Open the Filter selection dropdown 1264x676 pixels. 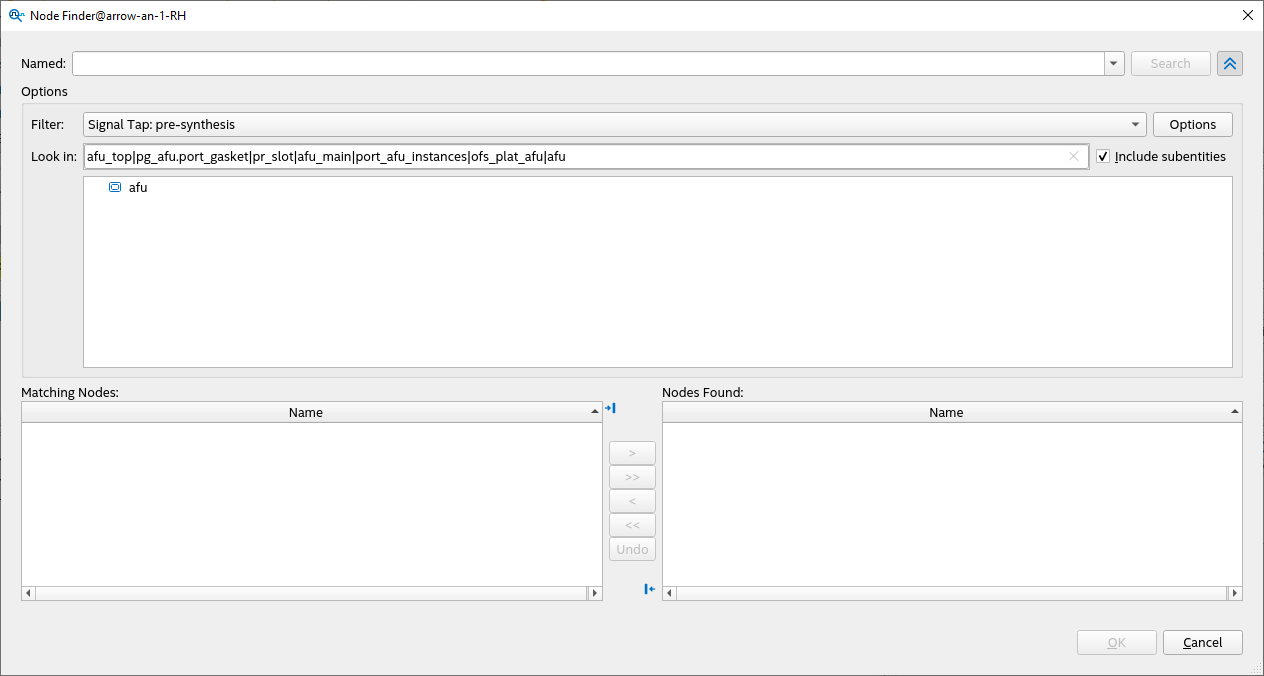click(x=1134, y=124)
